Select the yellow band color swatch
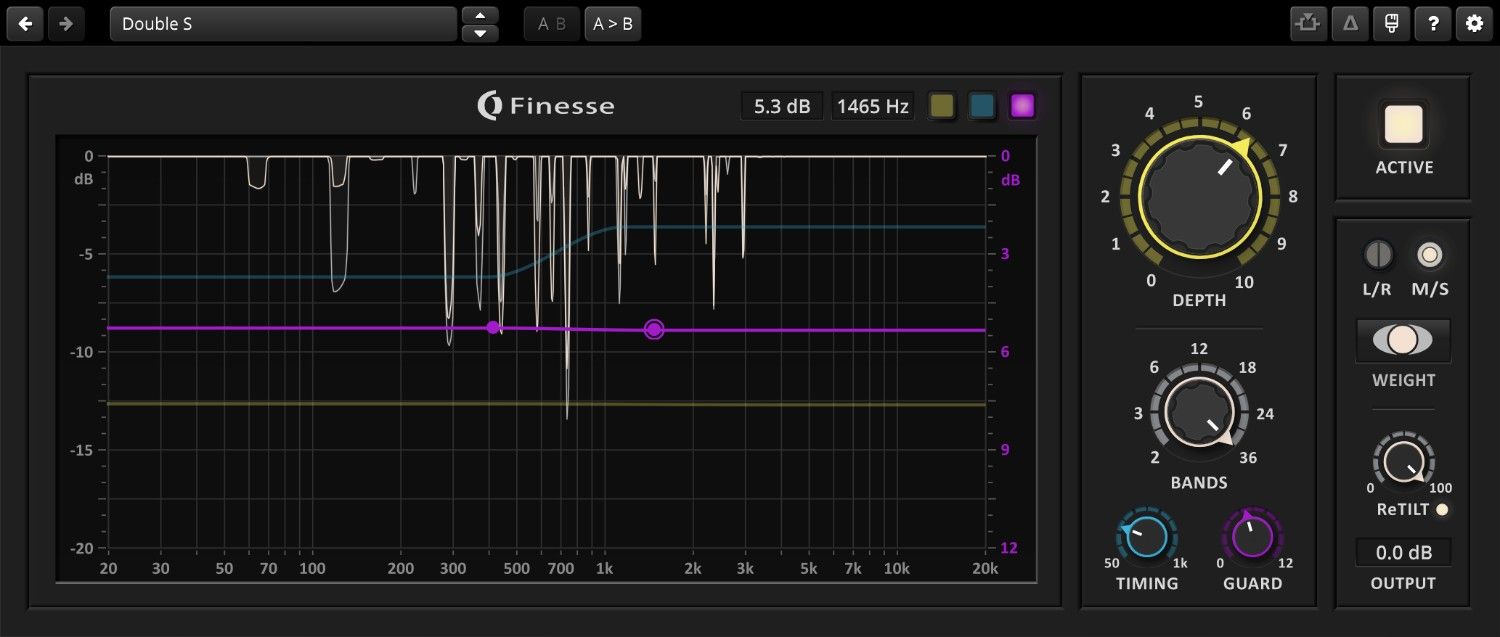 941,106
